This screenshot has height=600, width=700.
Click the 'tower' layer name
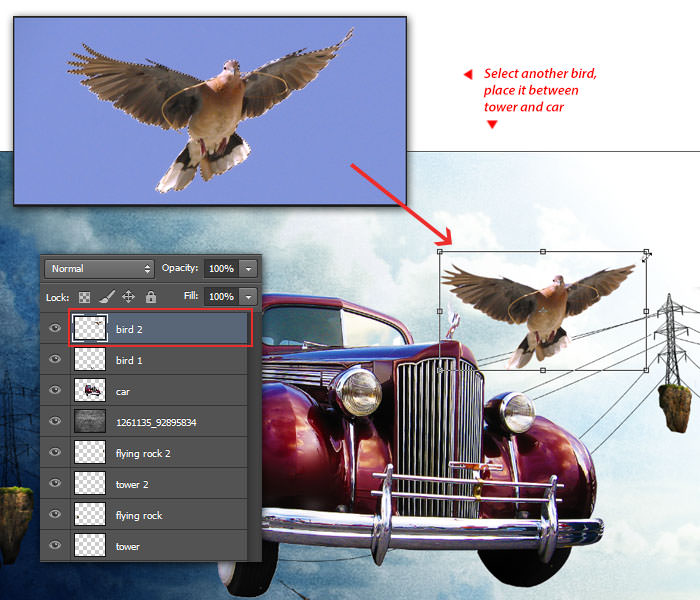[x=128, y=546]
